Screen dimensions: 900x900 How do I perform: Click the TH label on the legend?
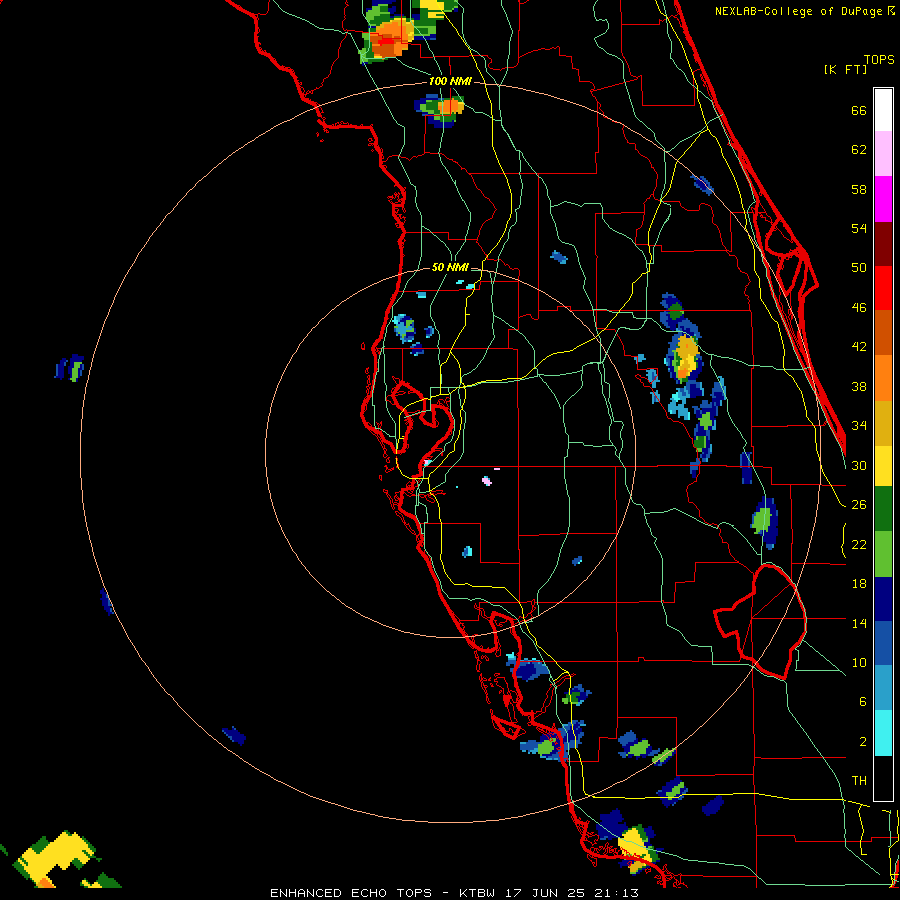point(859,781)
